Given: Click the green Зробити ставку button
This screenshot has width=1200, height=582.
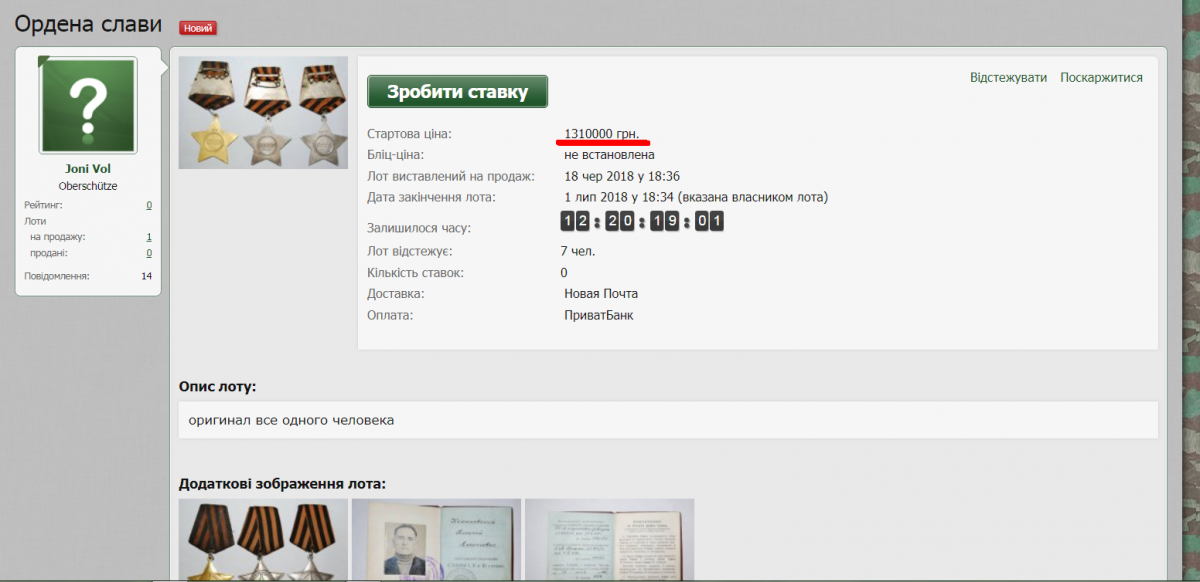Looking at the screenshot, I should (x=457, y=92).
